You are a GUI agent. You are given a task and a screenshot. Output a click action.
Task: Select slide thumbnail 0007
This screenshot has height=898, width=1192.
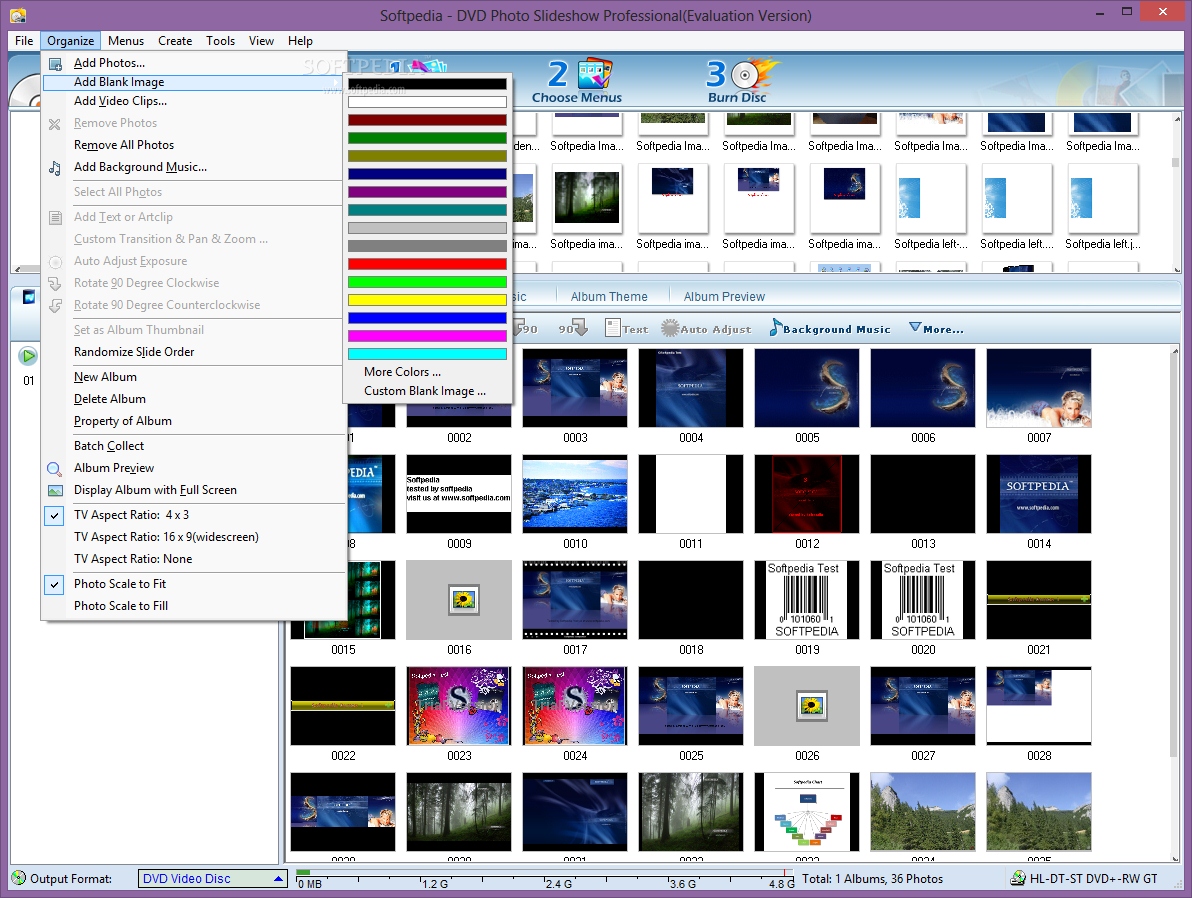1038,388
